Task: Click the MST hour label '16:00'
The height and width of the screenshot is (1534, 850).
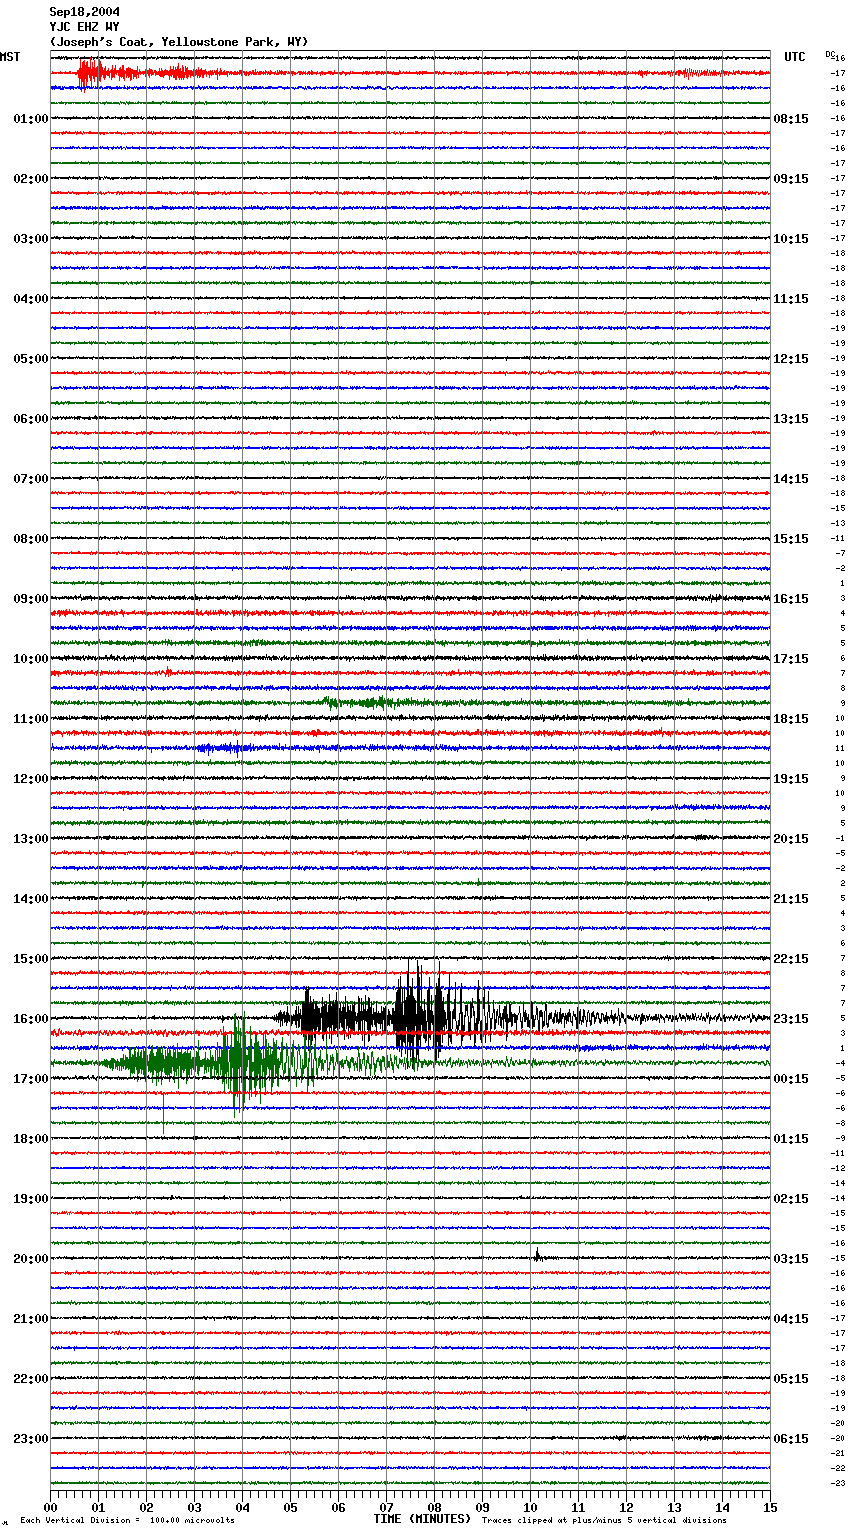Action: point(30,1019)
